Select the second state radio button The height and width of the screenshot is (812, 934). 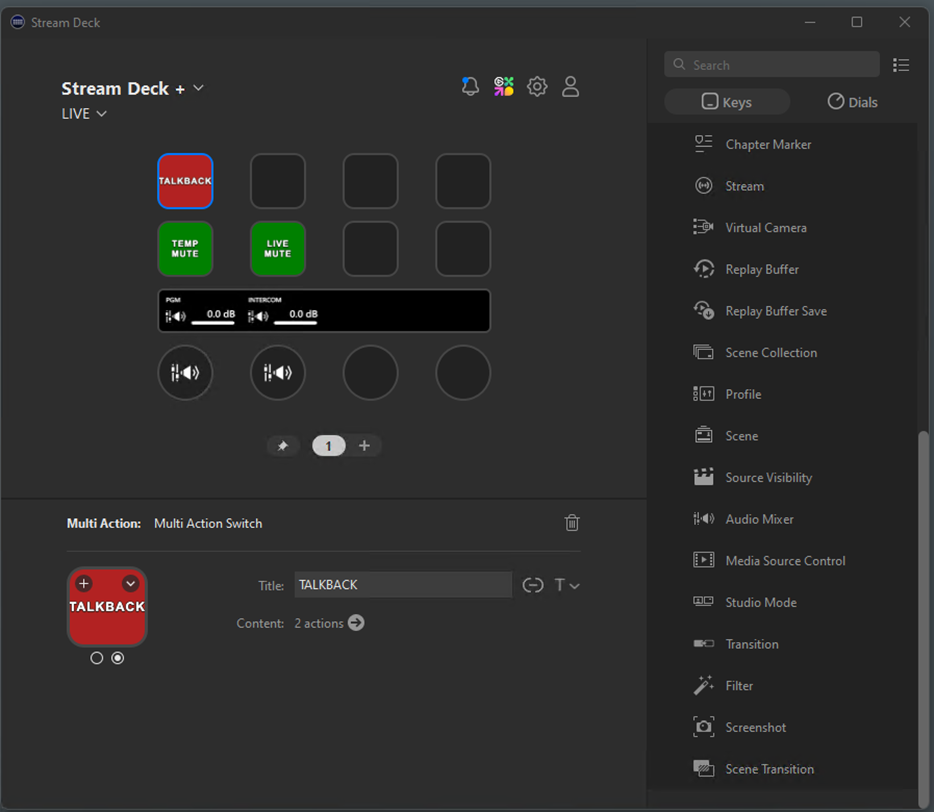pyautogui.click(x=118, y=658)
